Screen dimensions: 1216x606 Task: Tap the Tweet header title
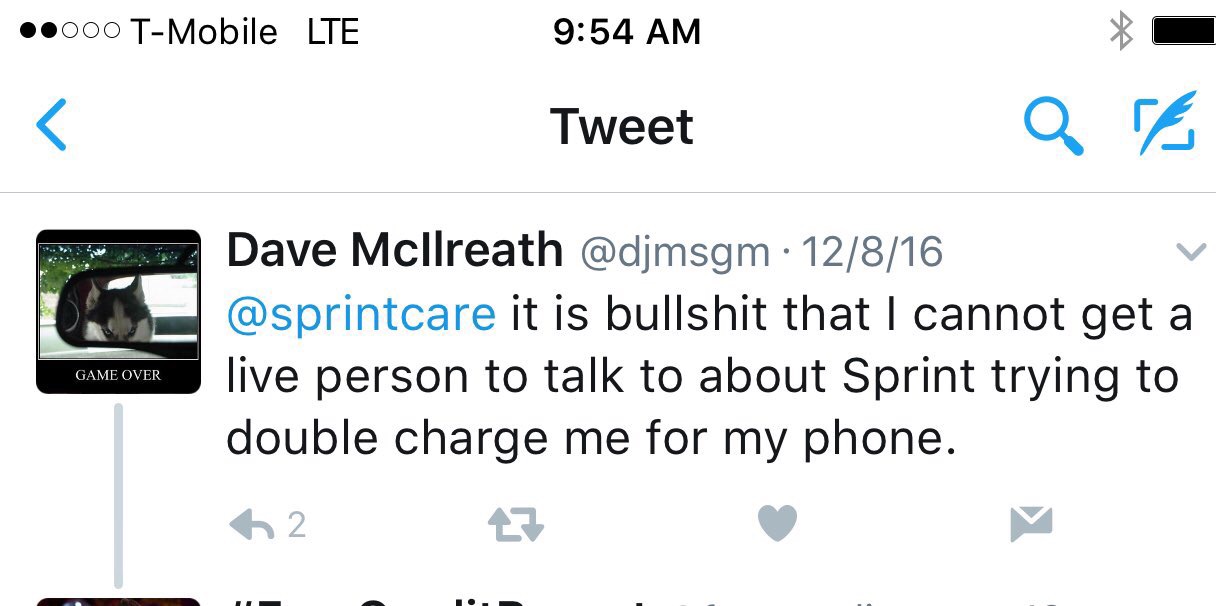622,127
